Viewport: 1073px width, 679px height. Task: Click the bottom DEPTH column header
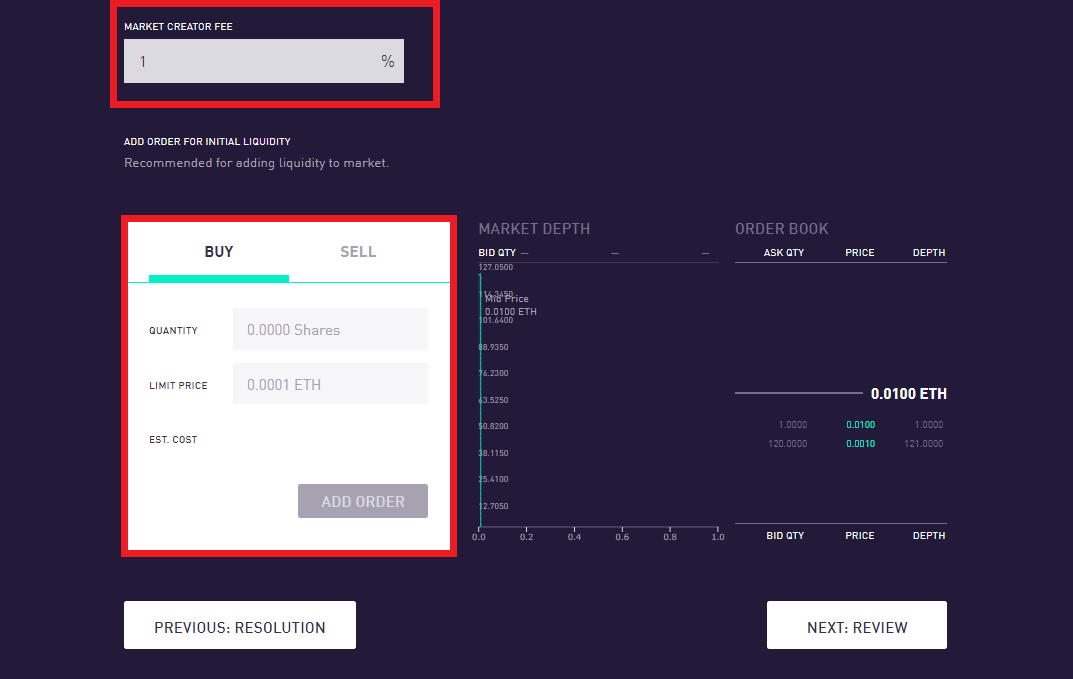pos(929,535)
